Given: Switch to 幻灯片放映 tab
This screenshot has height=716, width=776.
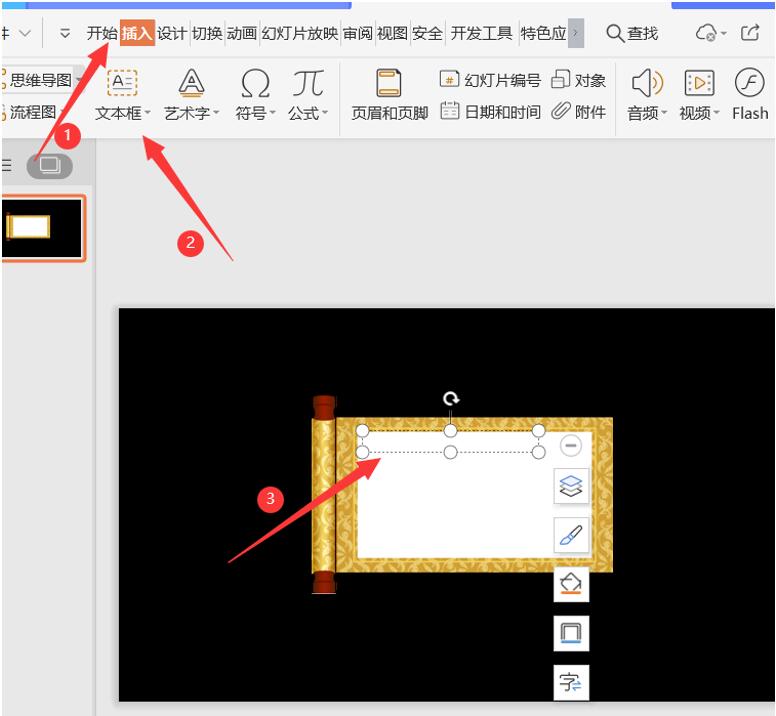Looking at the screenshot, I should [300, 33].
